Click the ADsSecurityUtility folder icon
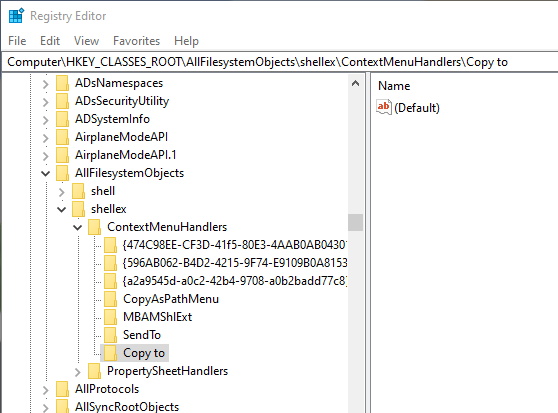This screenshot has height=413, width=558. (62, 101)
